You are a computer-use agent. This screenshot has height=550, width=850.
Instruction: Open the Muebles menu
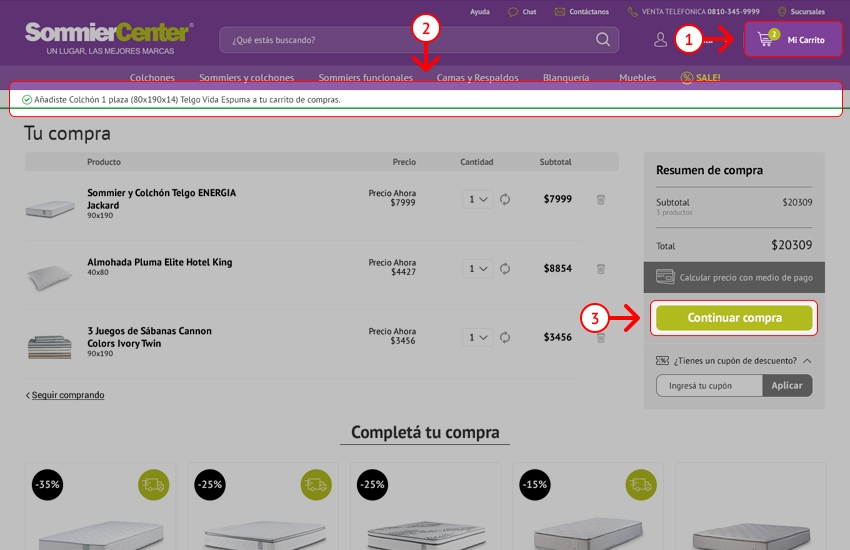(638, 77)
